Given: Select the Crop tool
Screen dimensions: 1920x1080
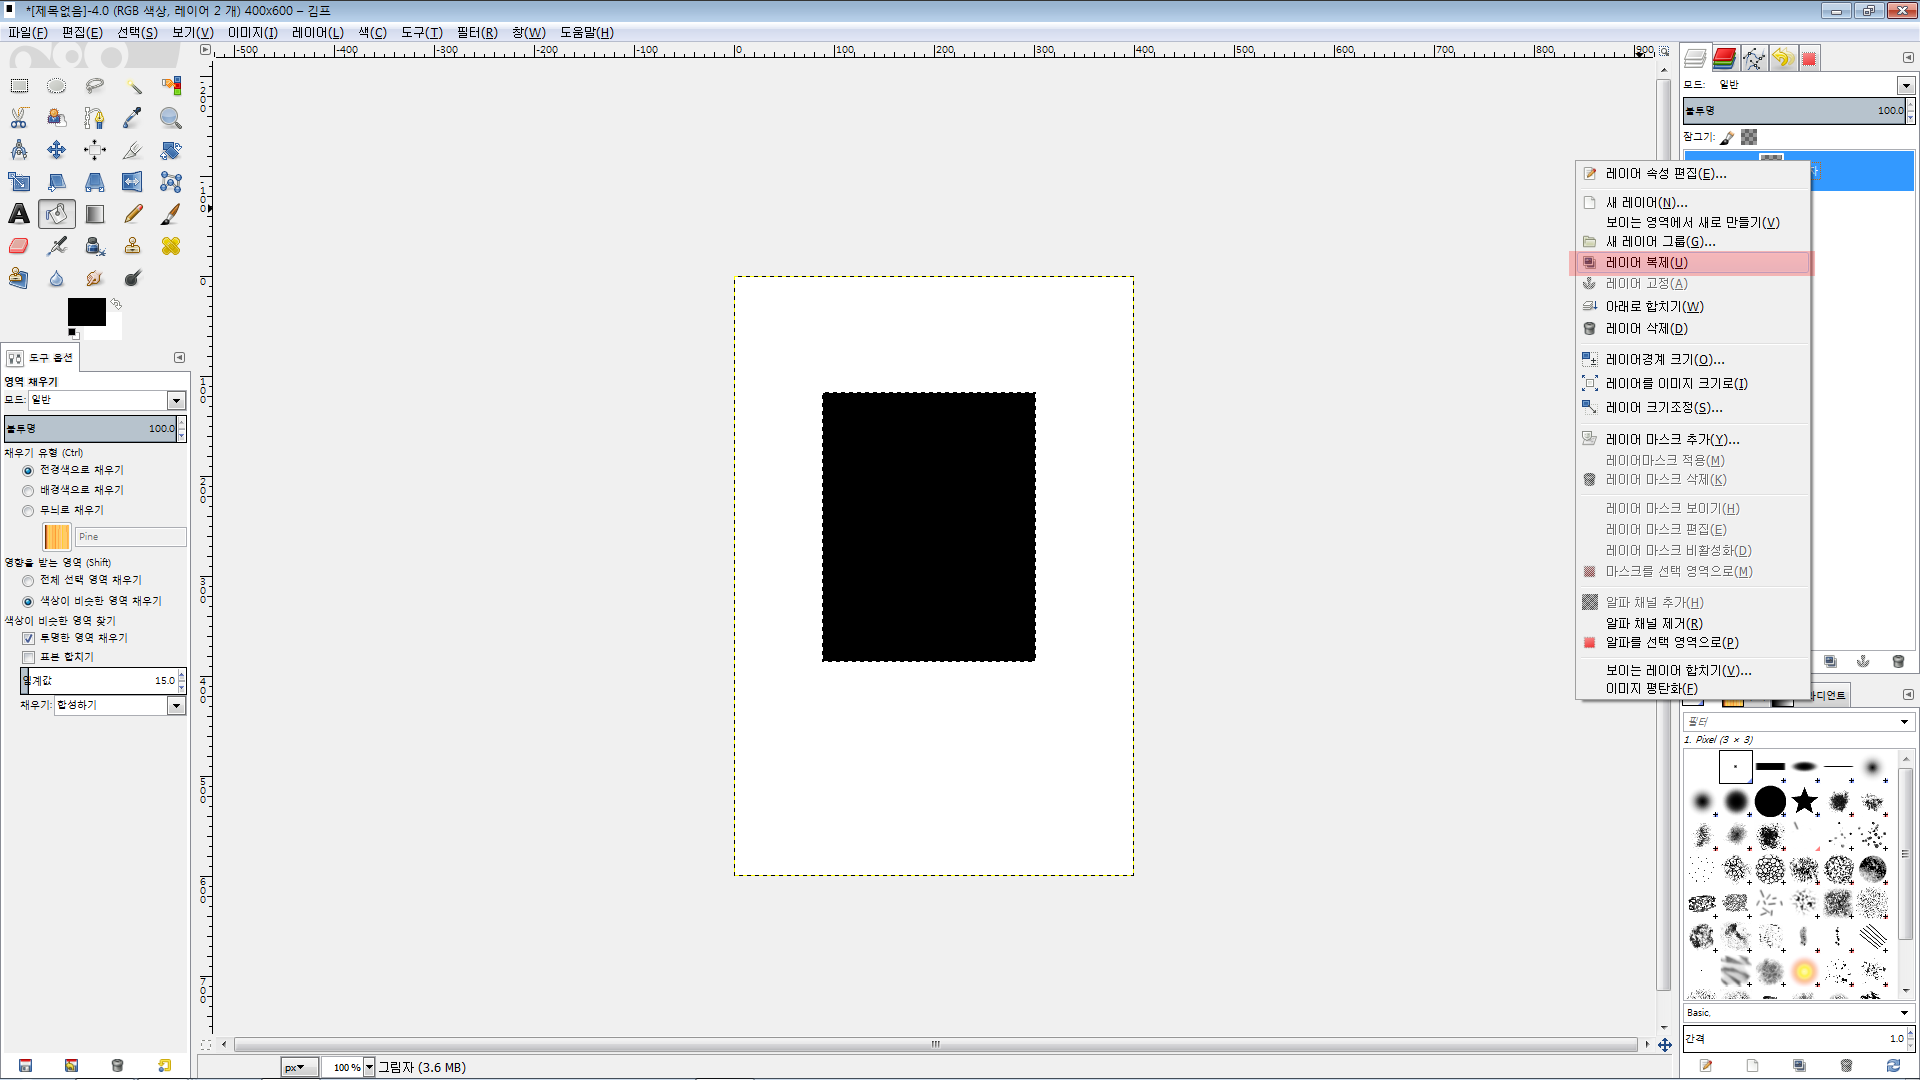Looking at the screenshot, I should click(133, 150).
